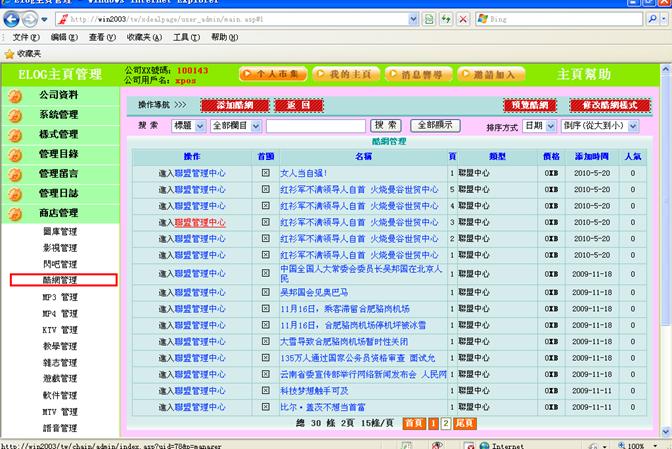Click the 收藏夹 favorites star icon

tap(9, 53)
